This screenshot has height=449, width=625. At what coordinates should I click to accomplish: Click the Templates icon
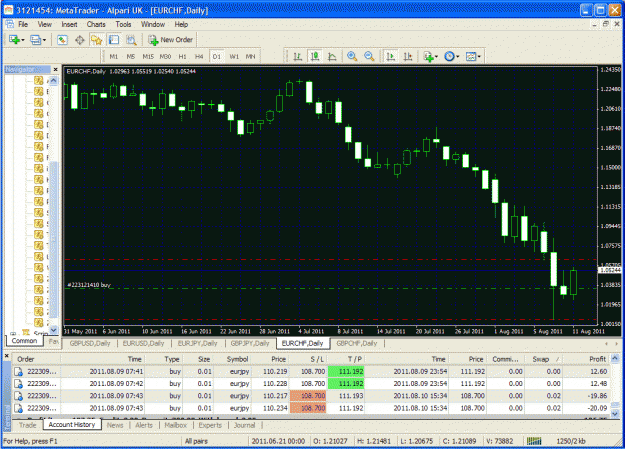471,57
